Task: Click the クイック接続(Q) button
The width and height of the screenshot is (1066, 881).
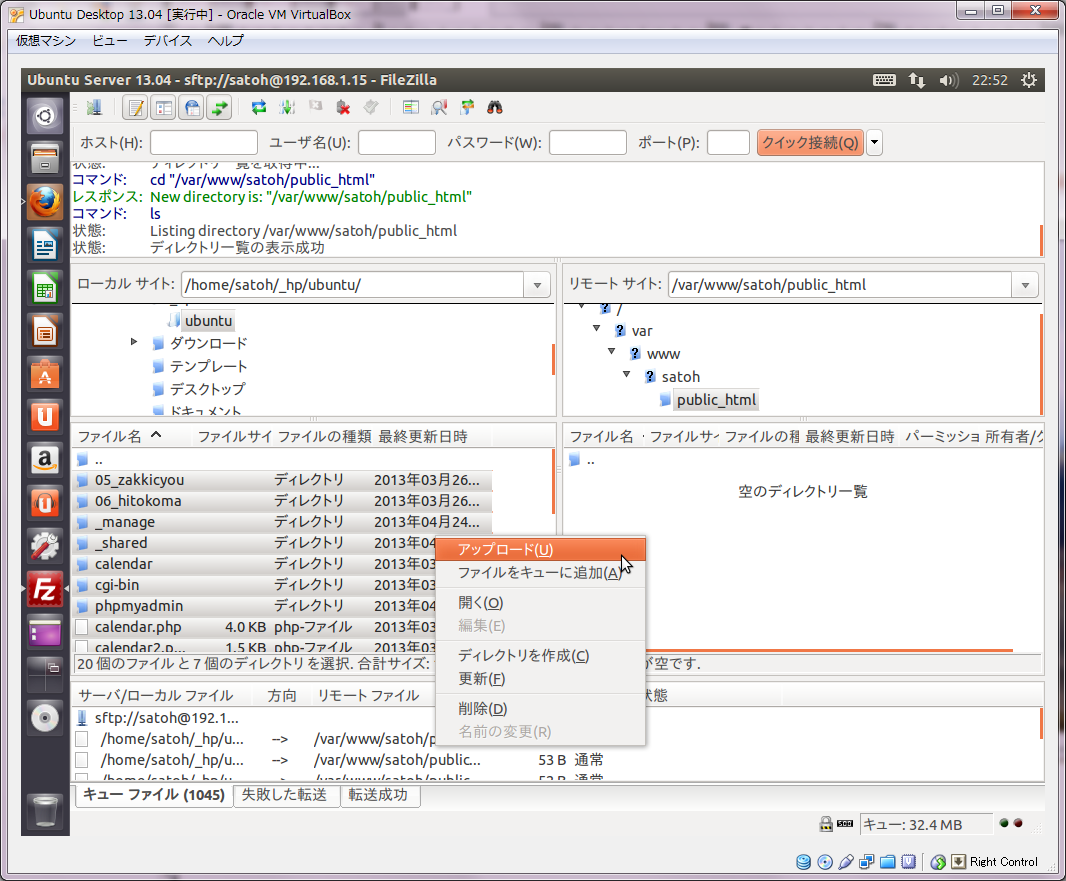Action: pos(810,143)
